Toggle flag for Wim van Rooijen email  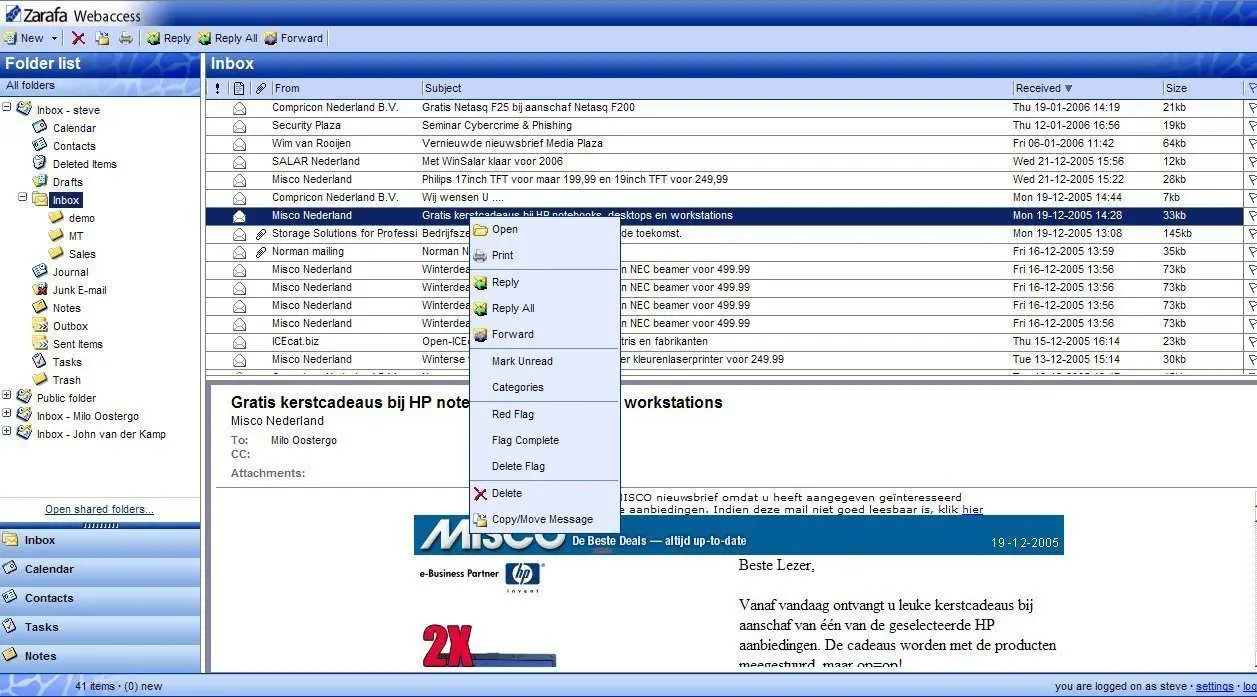pyautogui.click(x=1251, y=144)
